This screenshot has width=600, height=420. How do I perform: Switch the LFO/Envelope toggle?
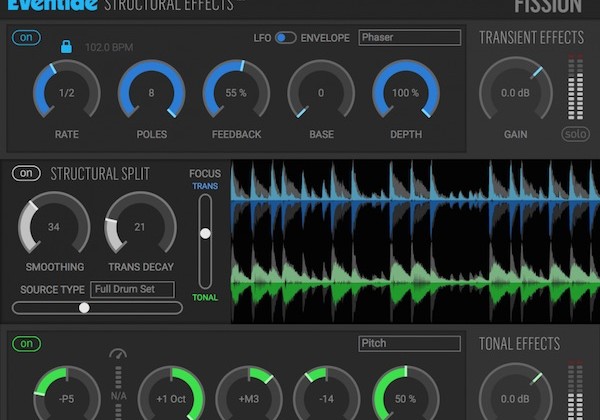click(286, 38)
